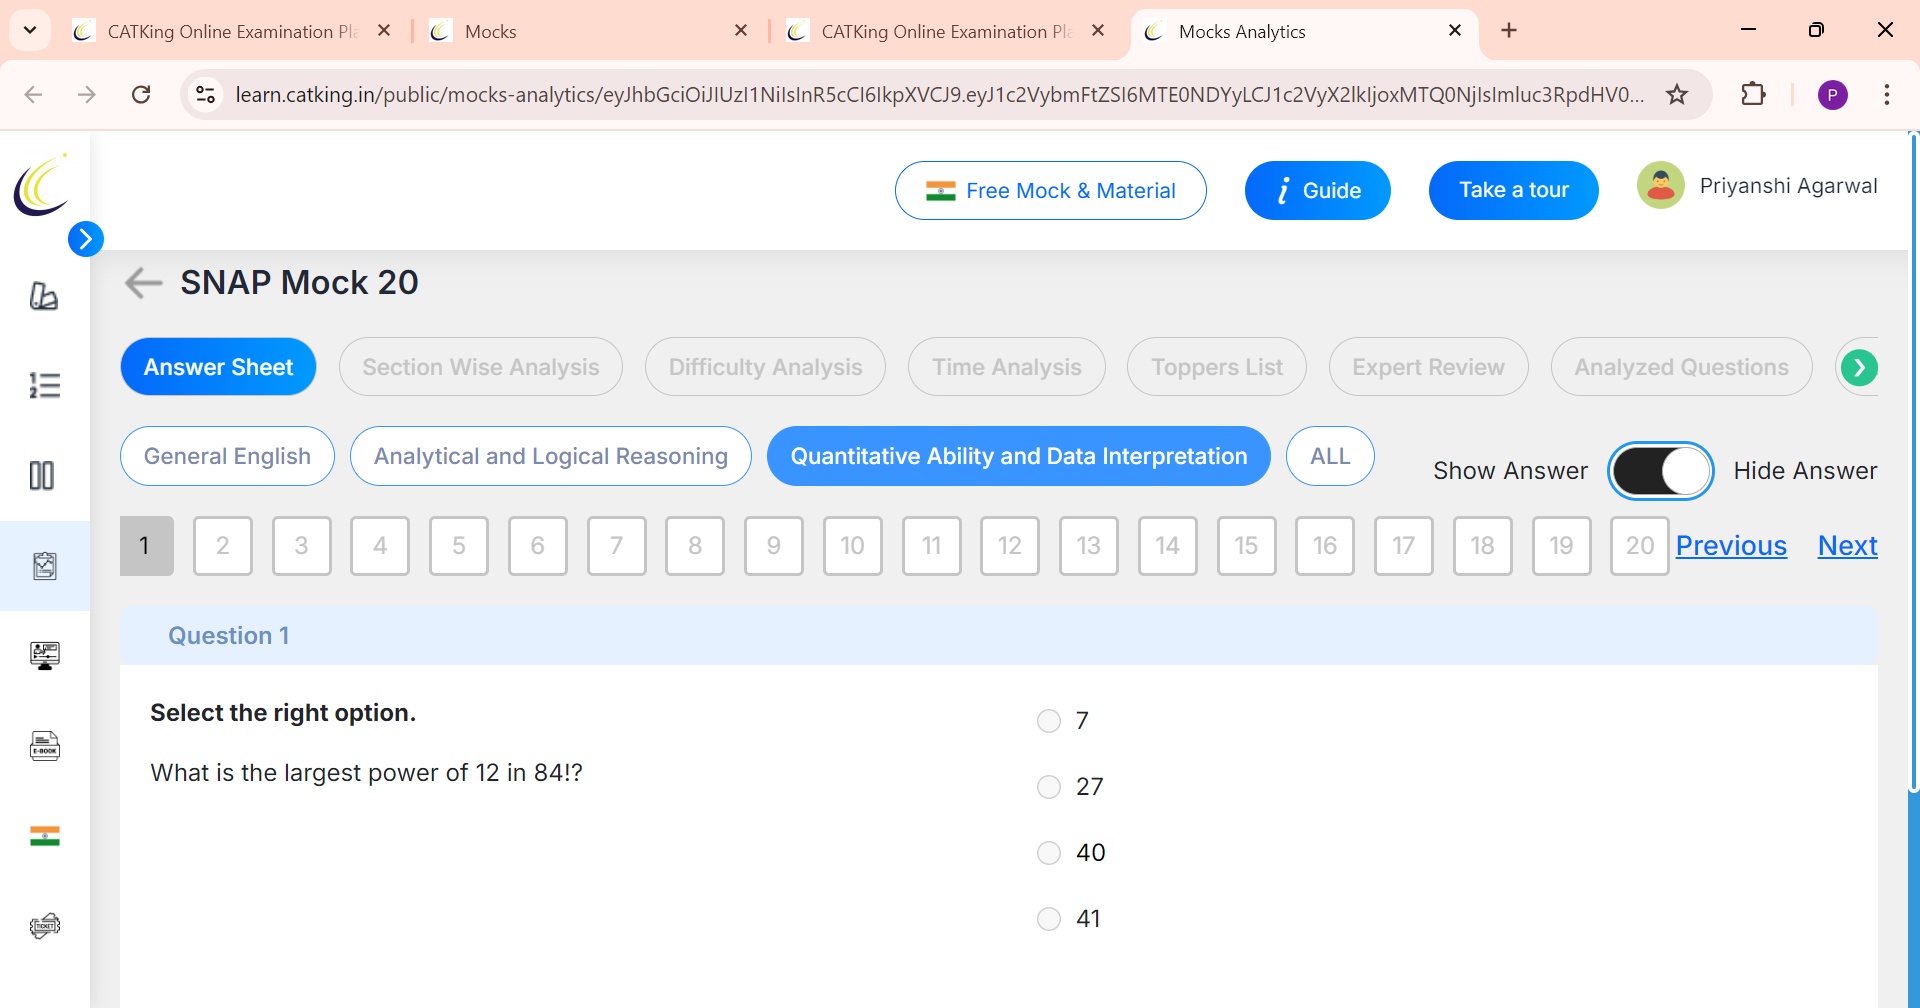Open Chrome profile P icon
This screenshot has height=1008, width=1920.
click(1832, 95)
